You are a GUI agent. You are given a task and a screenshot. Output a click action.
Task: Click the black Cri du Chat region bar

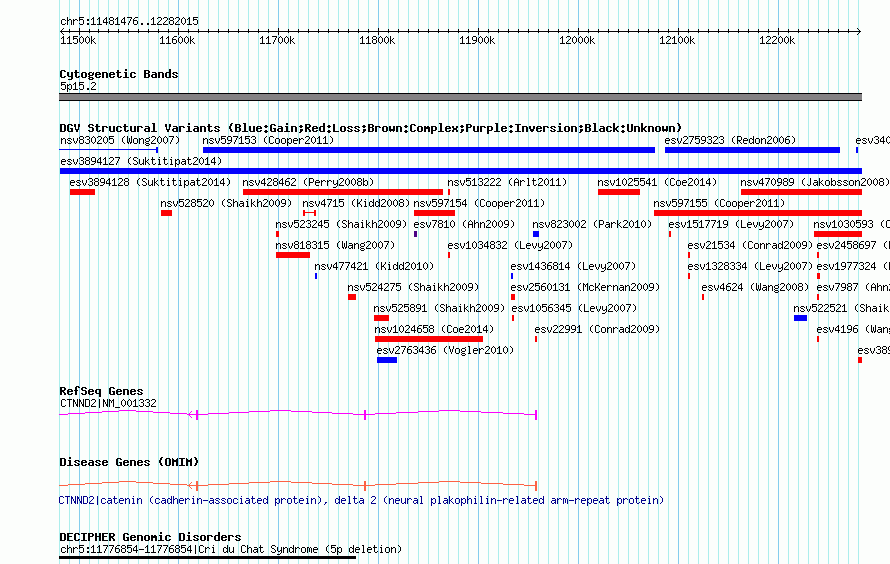coord(208,558)
